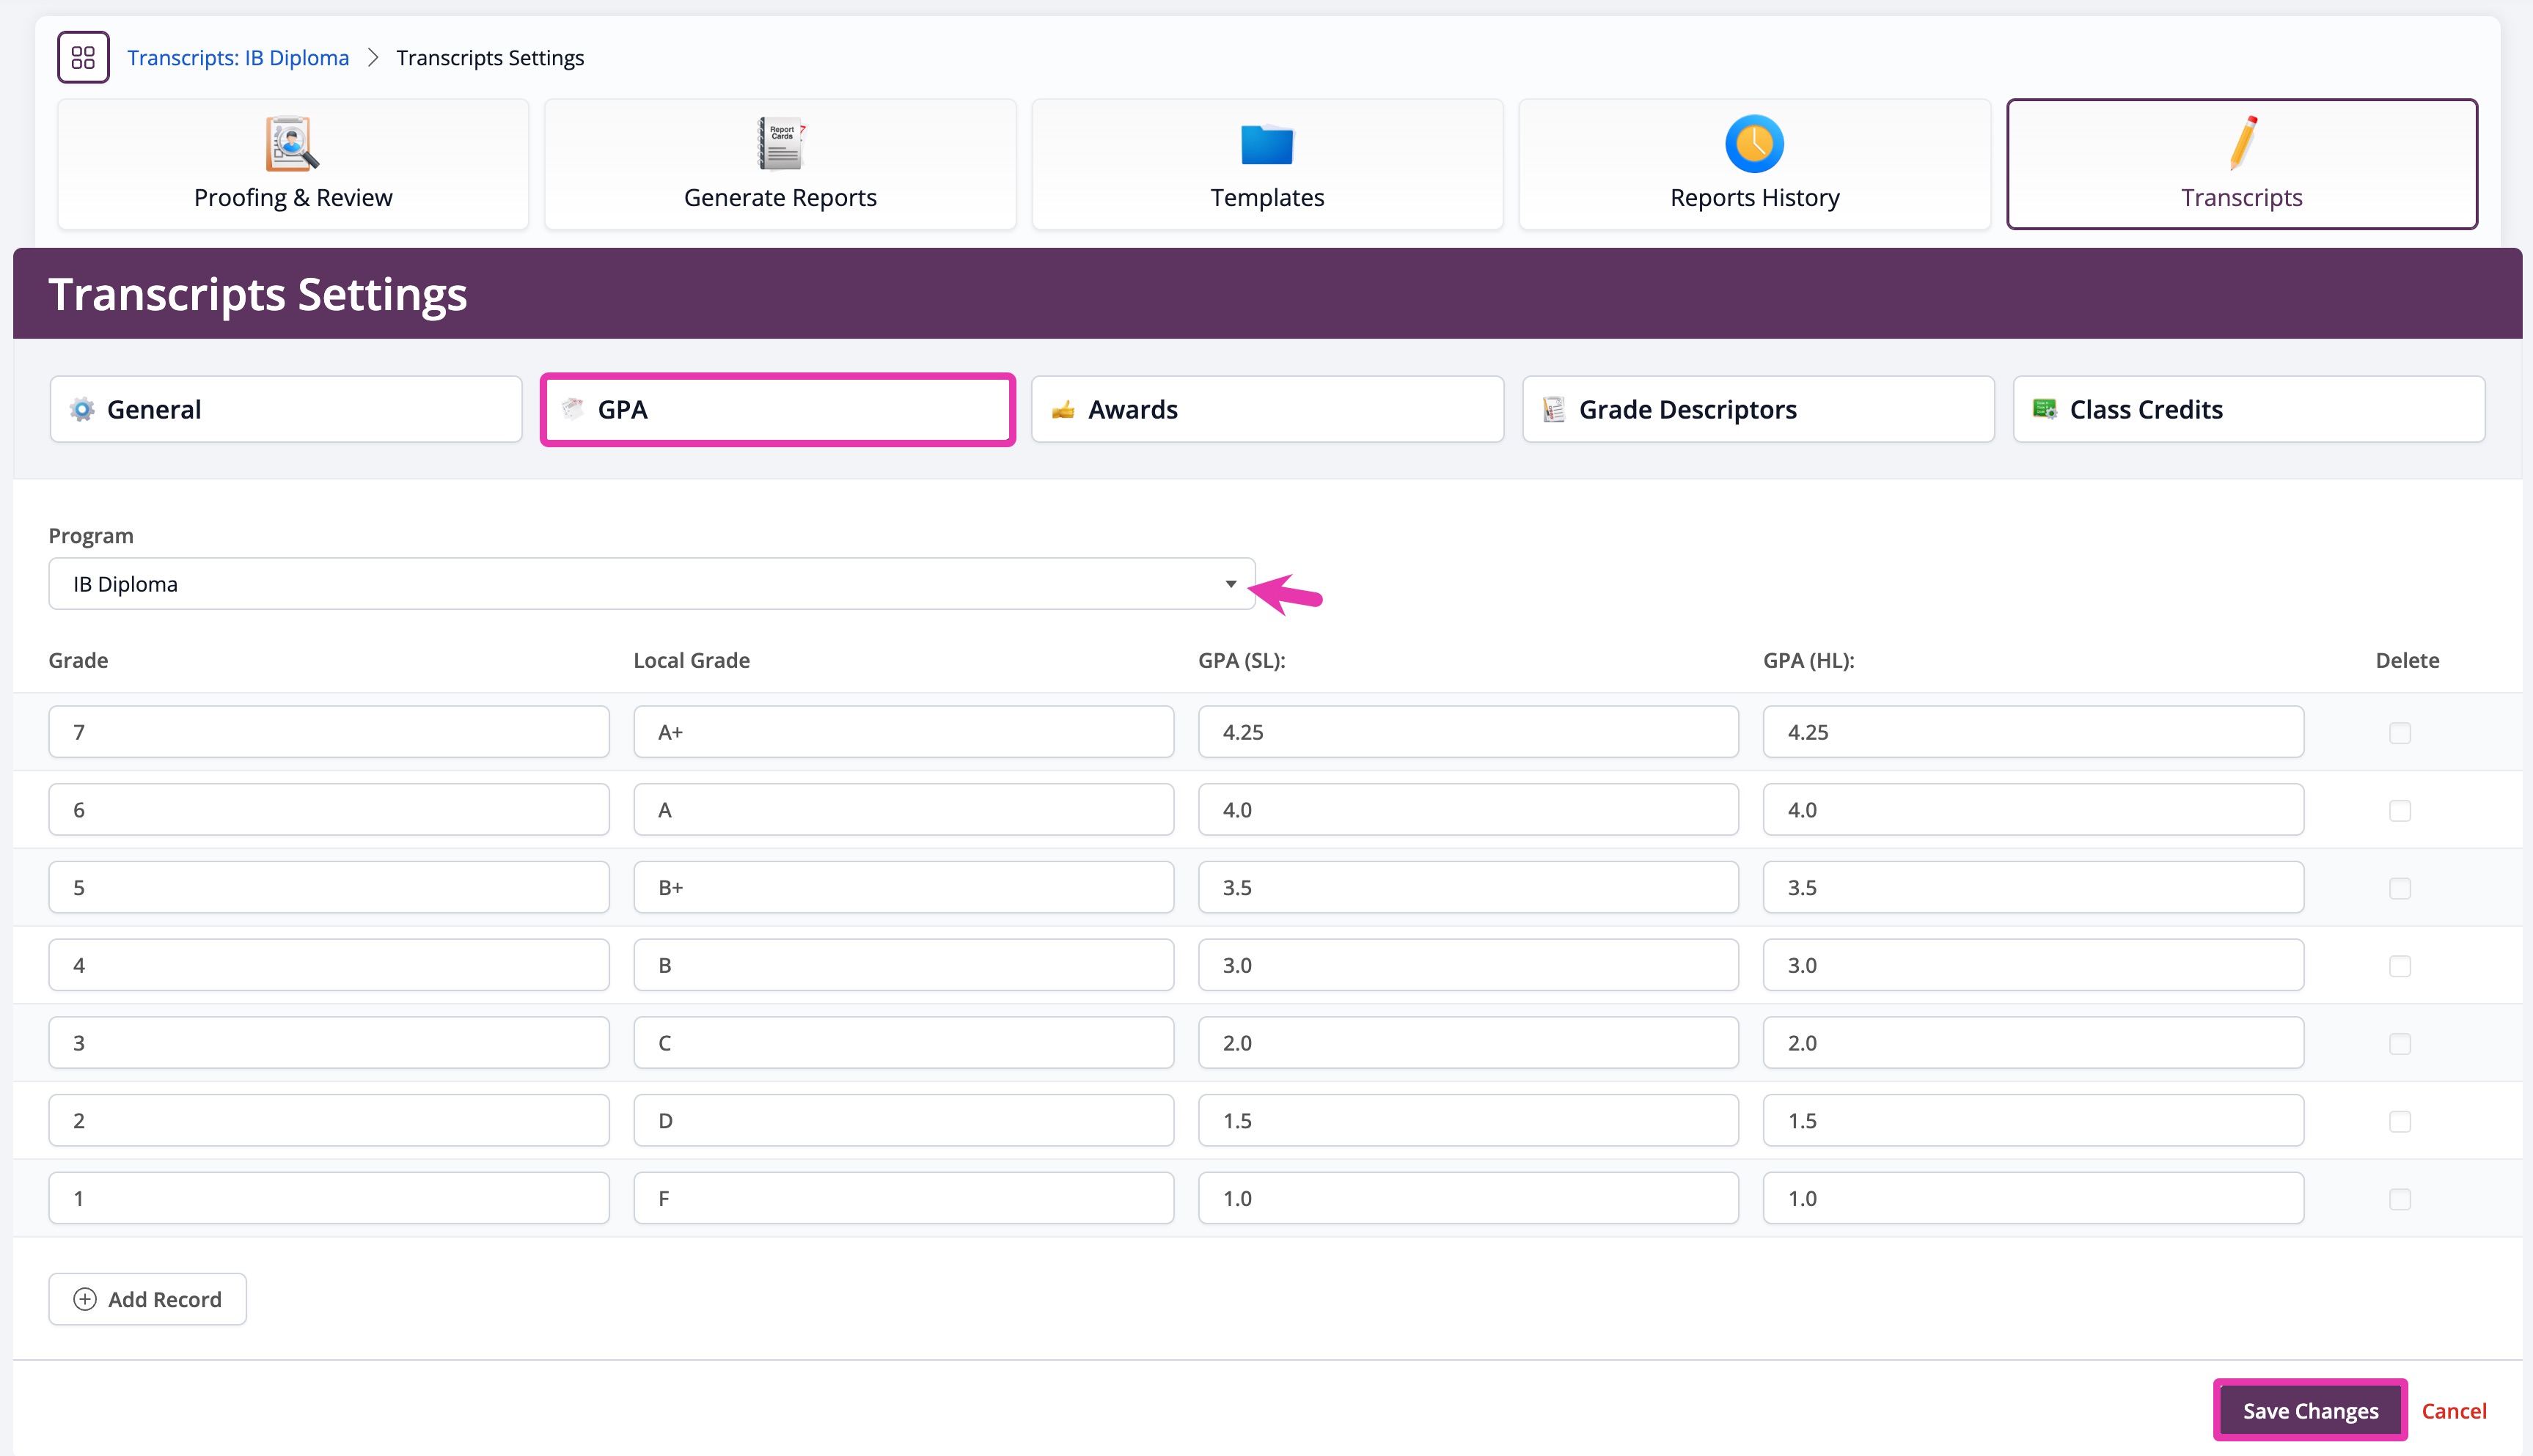Click the Class Credits green icon
This screenshot has height=1456, width=2533.
point(2044,409)
